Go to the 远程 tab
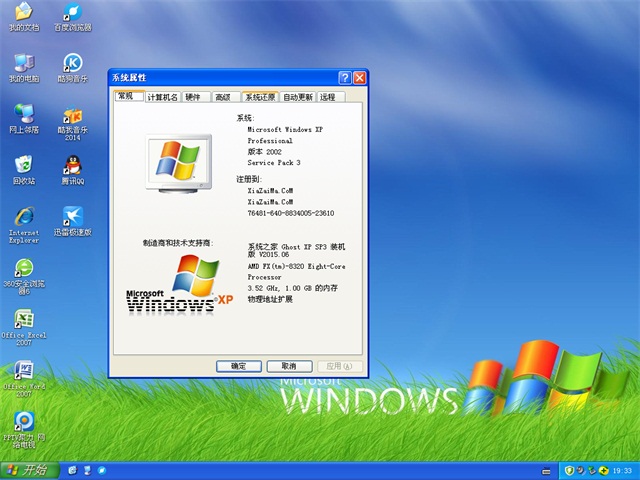 point(327,97)
